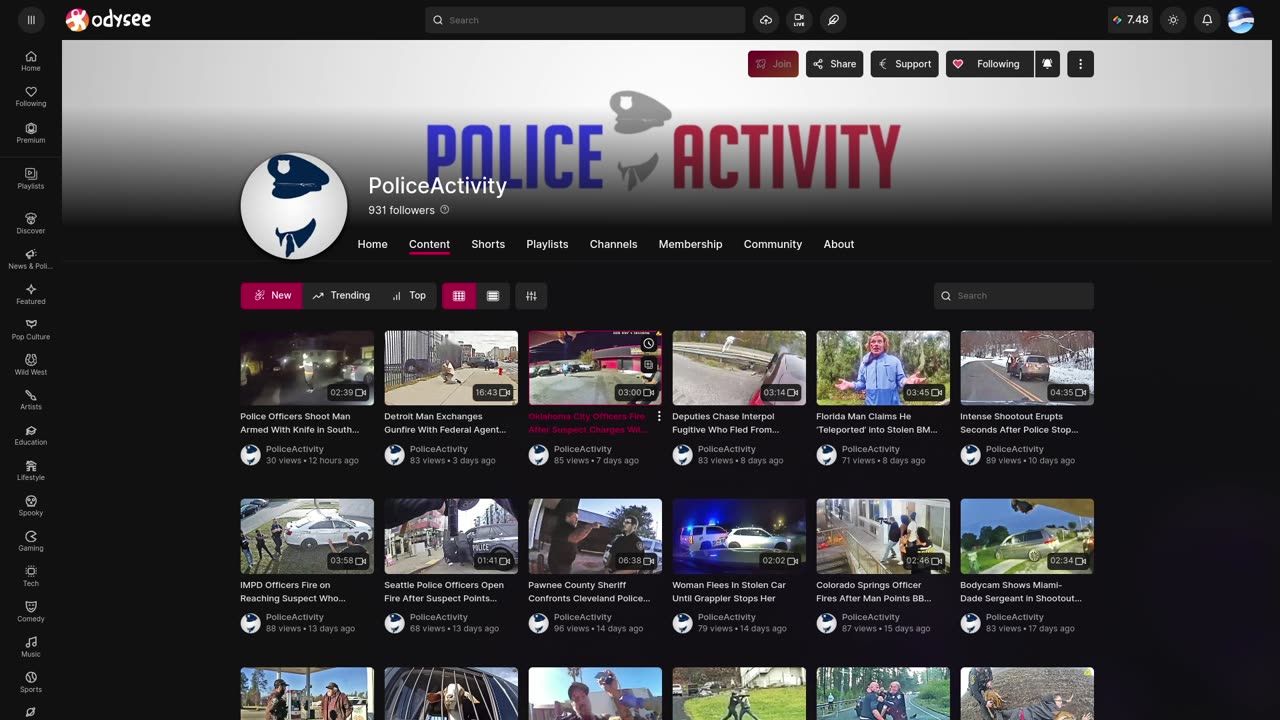Open Wild West sidebar category
Viewport: 1280px width, 720px height.
(31, 365)
